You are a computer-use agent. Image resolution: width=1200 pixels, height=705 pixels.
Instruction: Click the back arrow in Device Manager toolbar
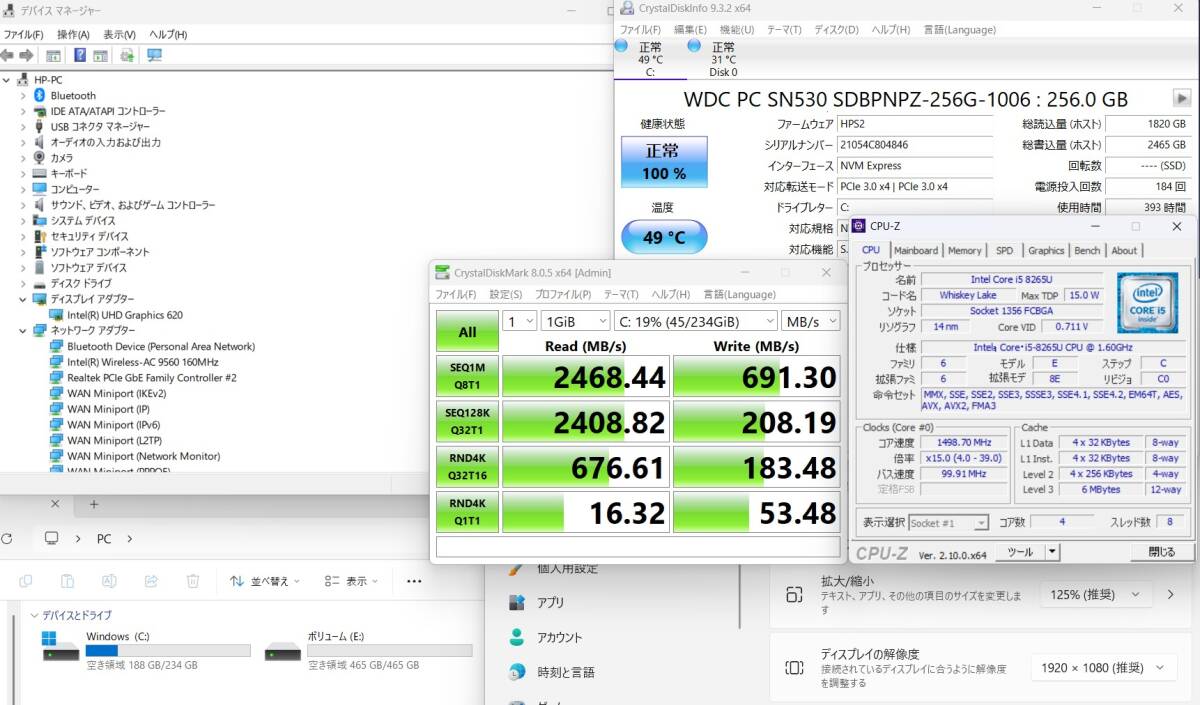7,55
